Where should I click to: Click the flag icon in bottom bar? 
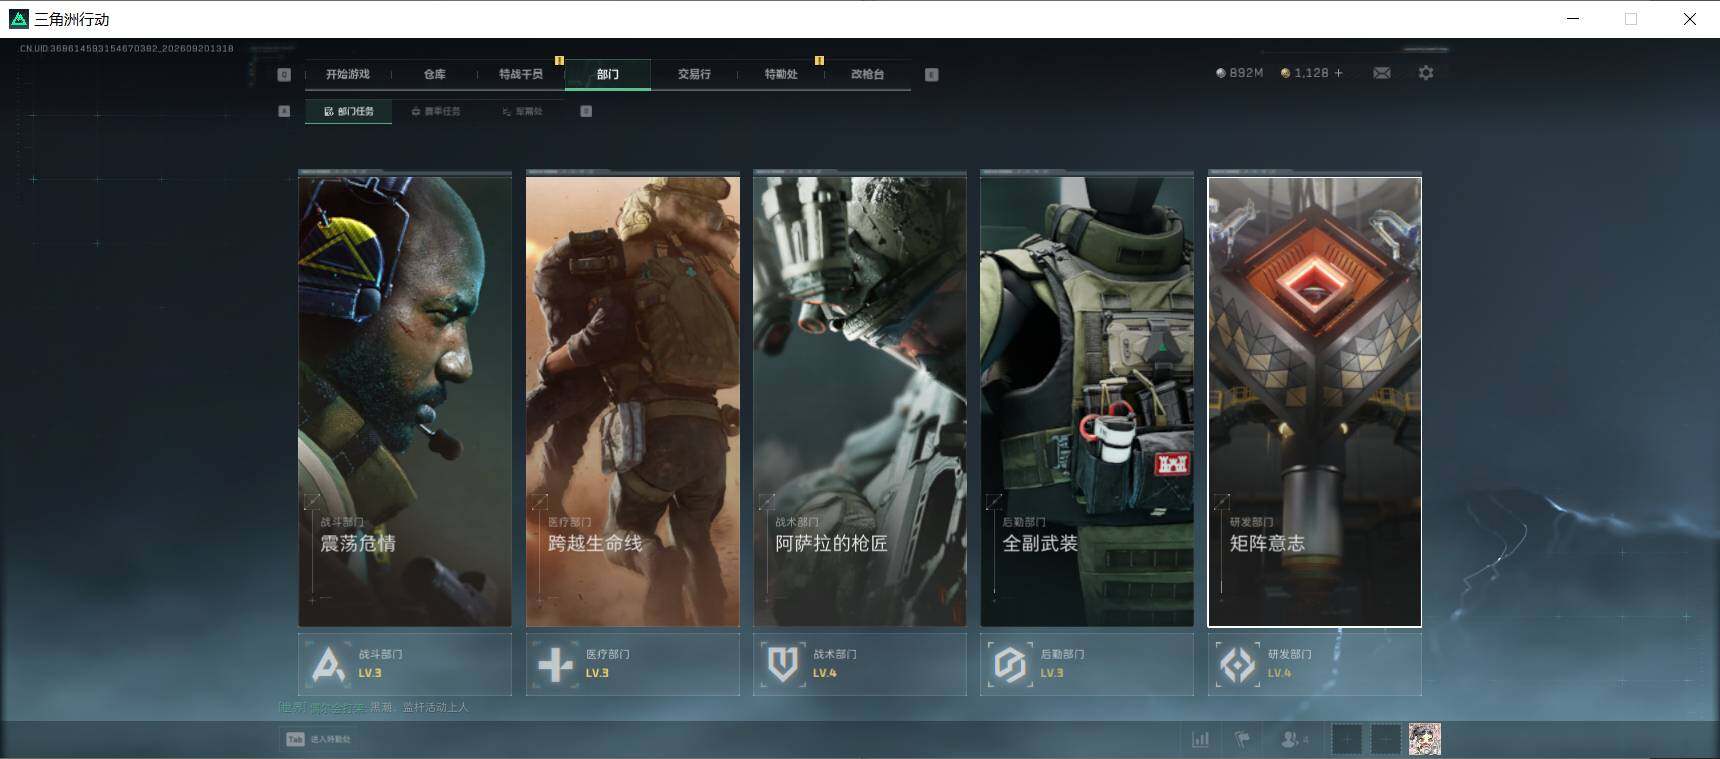tap(1243, 739)
